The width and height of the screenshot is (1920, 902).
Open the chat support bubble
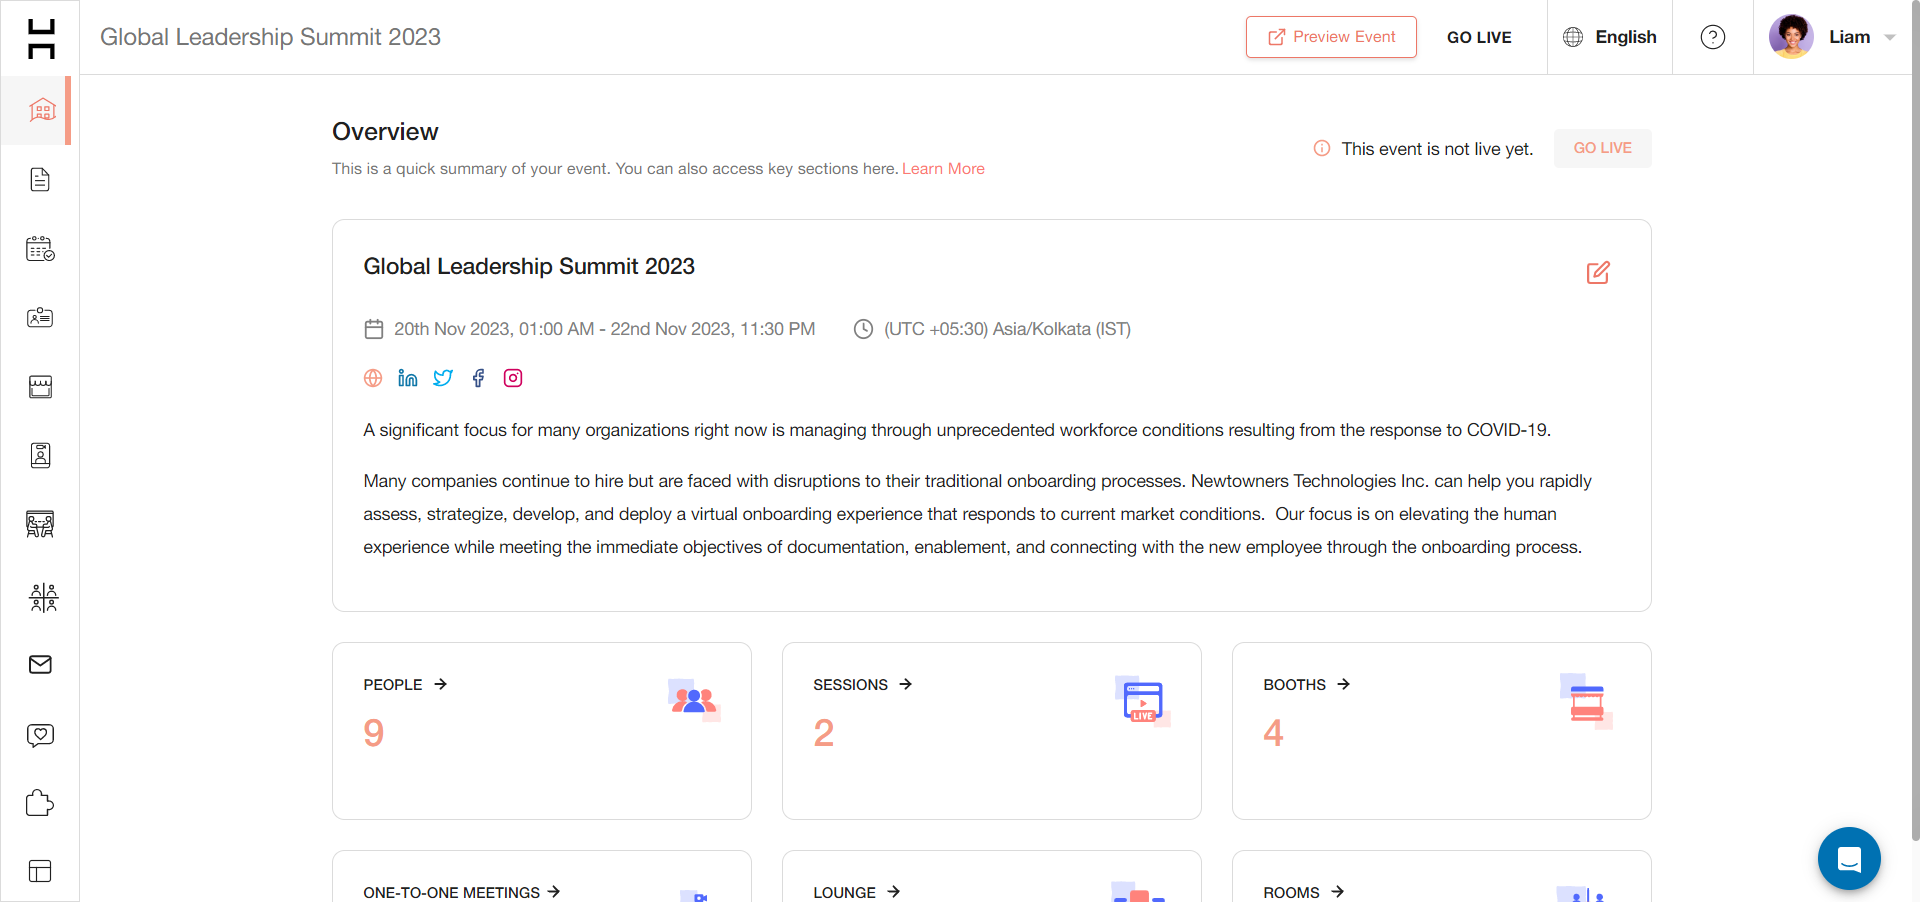[x=1849, y=858]
